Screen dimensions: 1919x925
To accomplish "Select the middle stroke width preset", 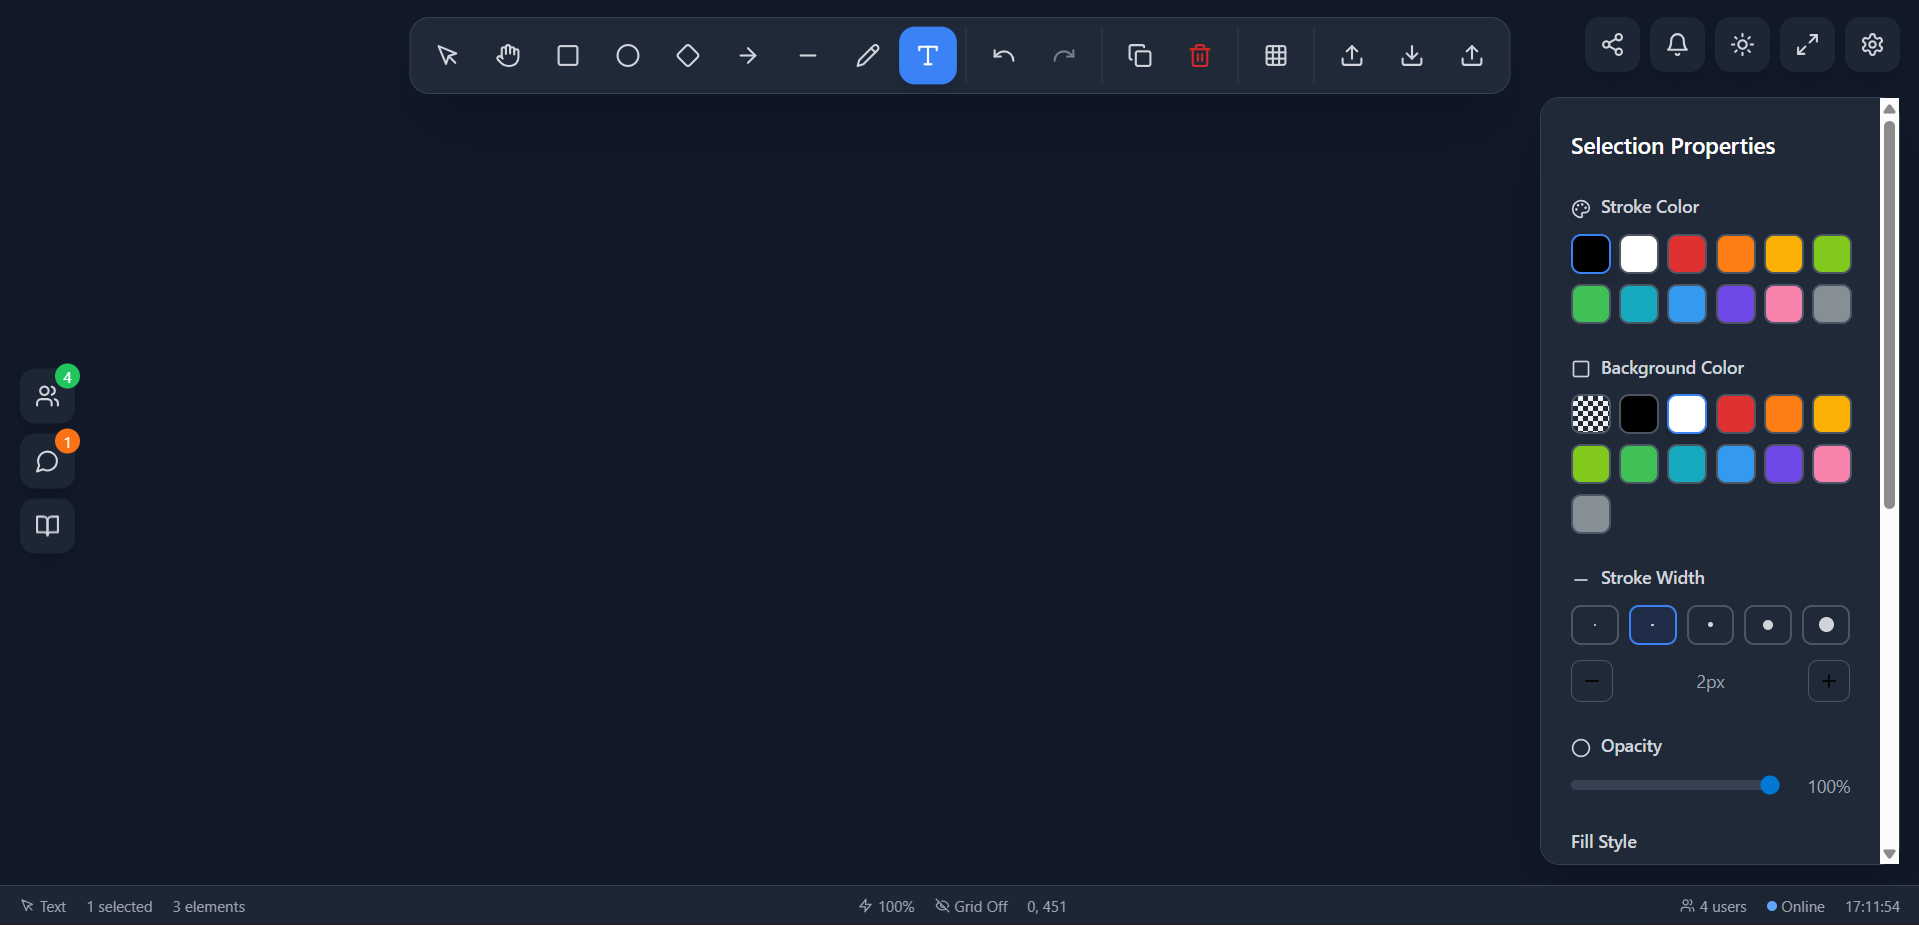I will click(1711, 625).
